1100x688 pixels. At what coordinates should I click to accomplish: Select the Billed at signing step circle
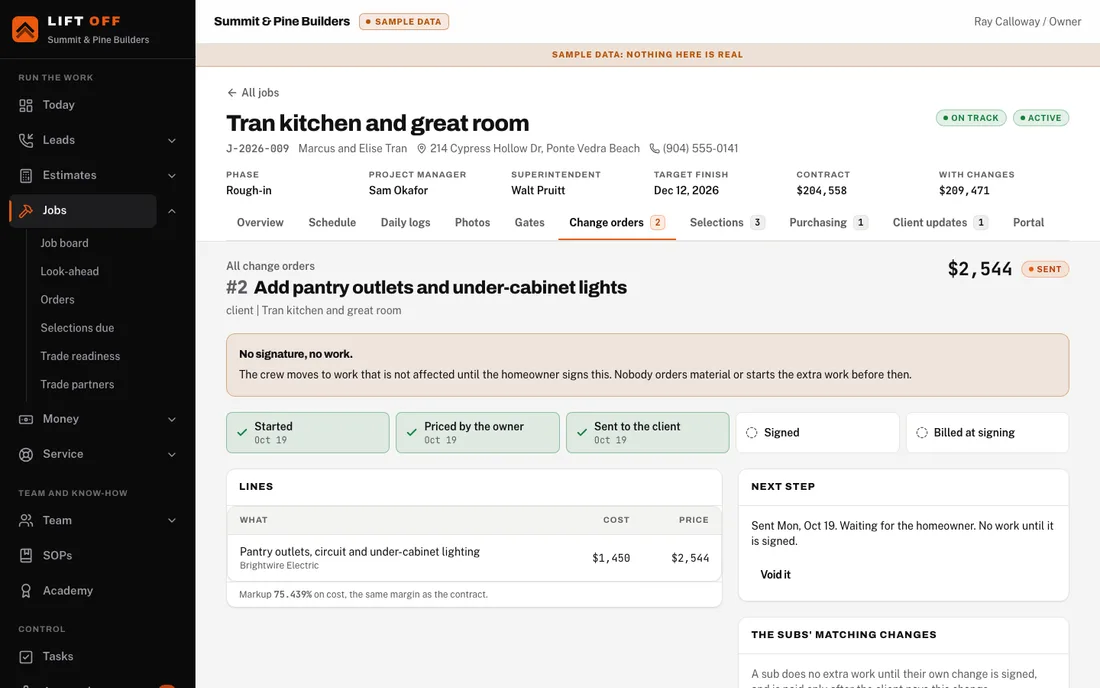point(922,433)
